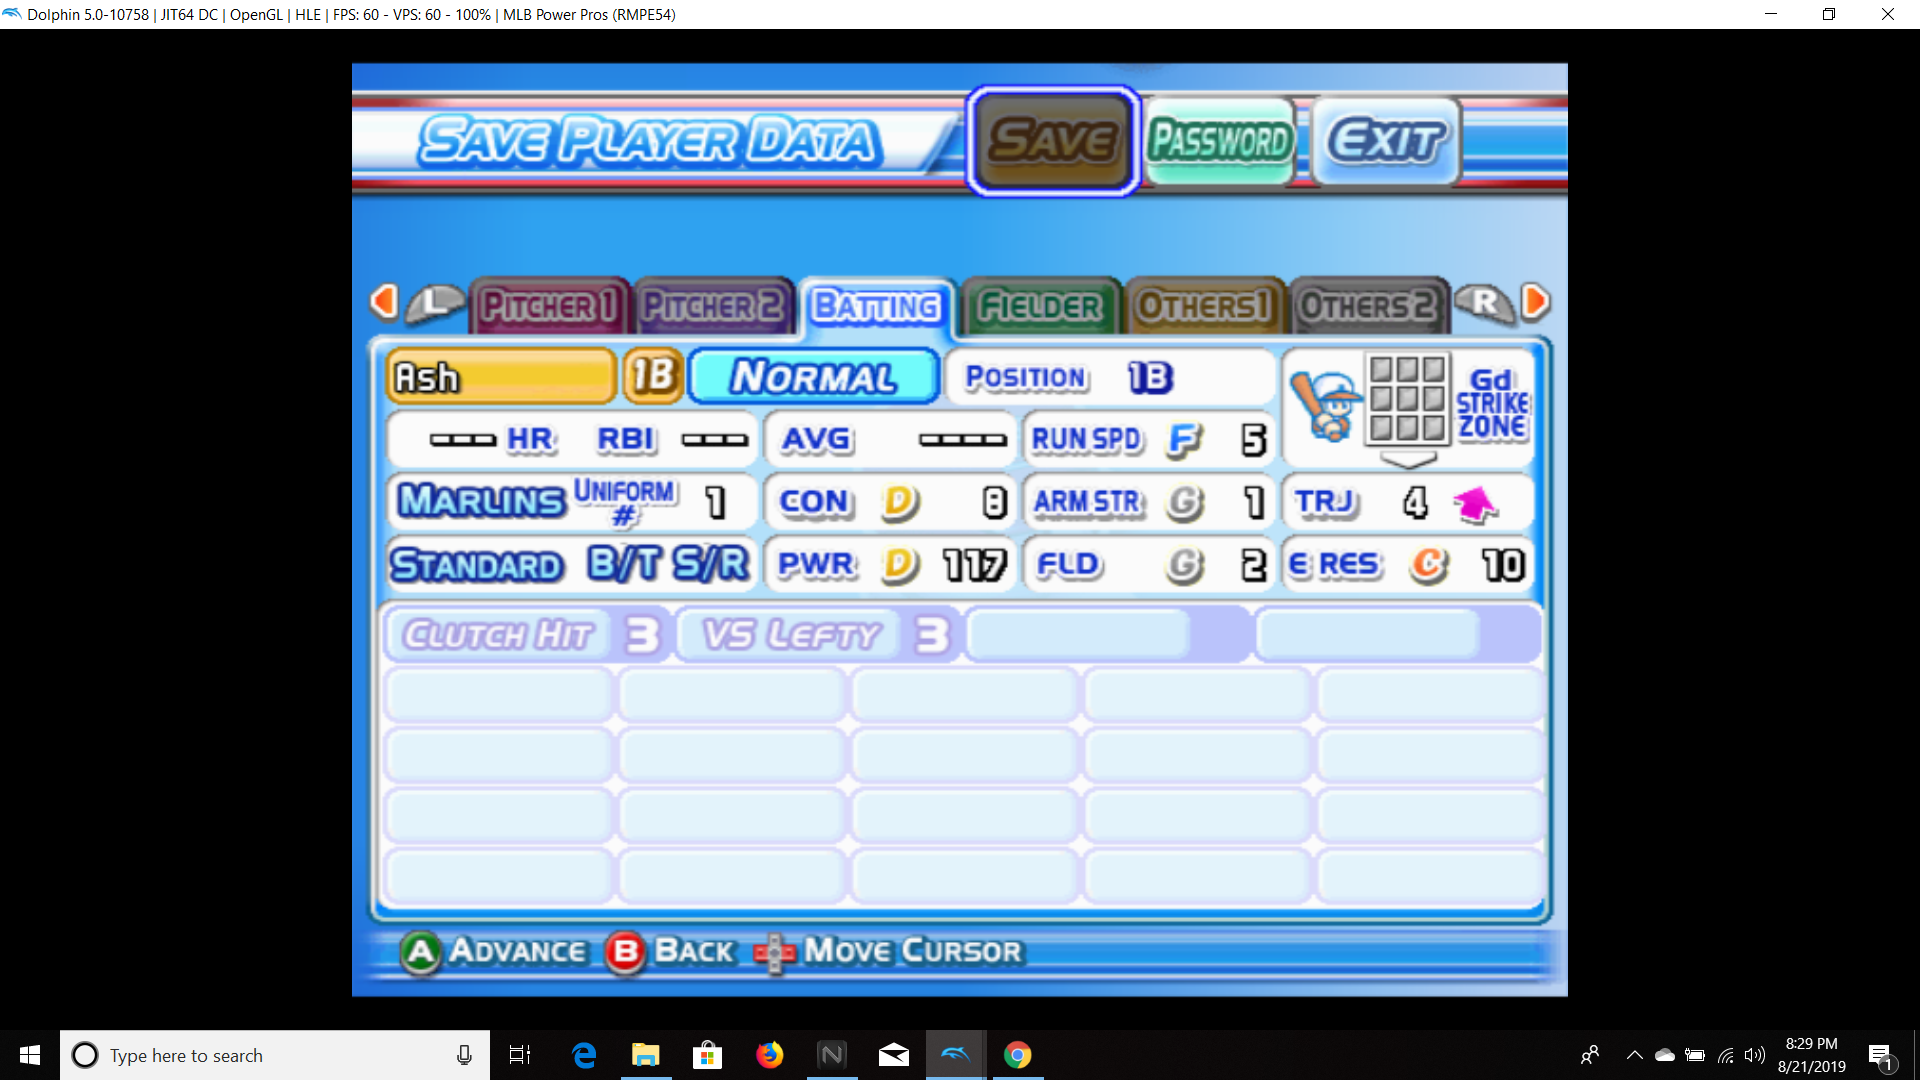The height and width of the screenshot is (1080, 1920).
Task: Click the Exit button
Action: [1386, 140]
